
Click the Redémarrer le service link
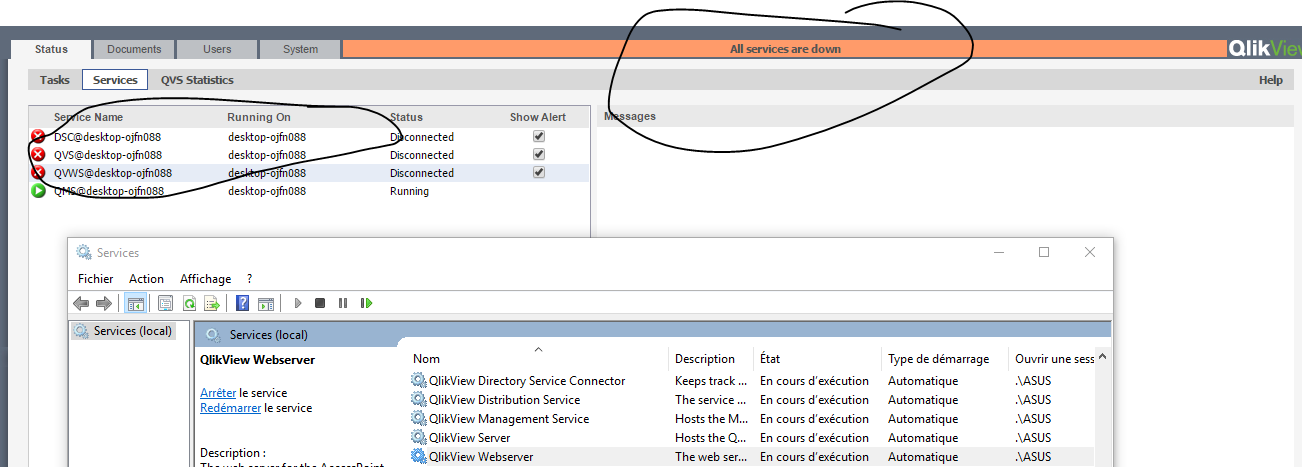[230, 408]
